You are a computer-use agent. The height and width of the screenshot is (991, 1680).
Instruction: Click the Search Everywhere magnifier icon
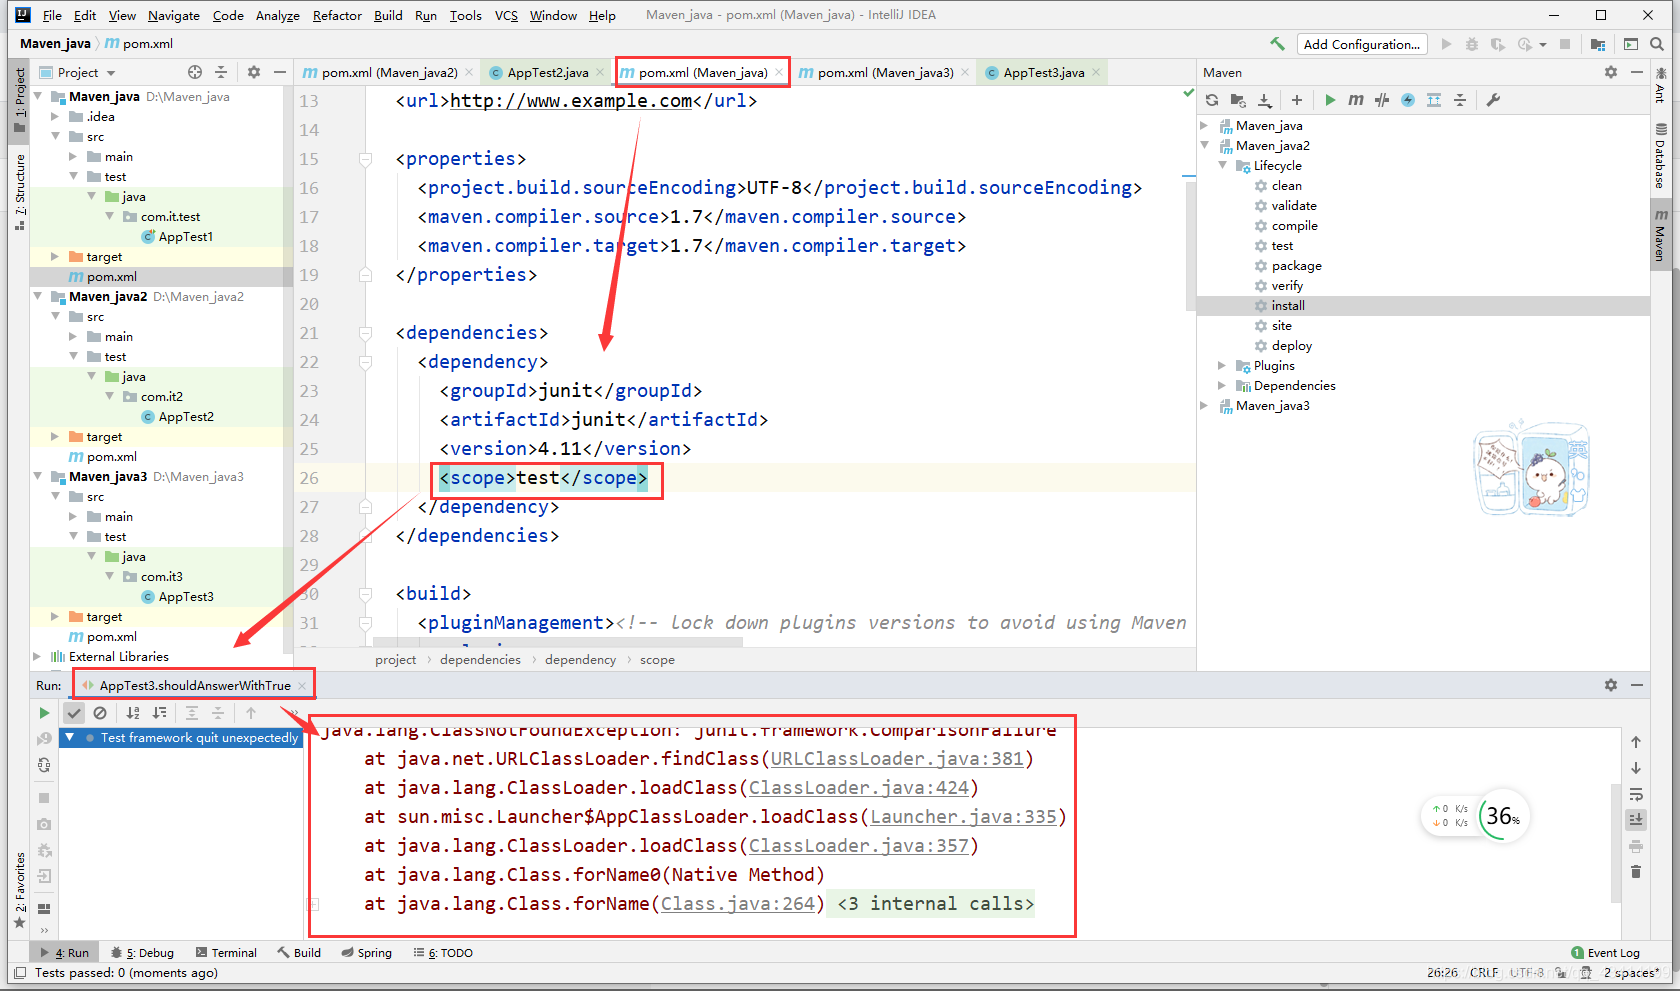tap(1657, 44)
